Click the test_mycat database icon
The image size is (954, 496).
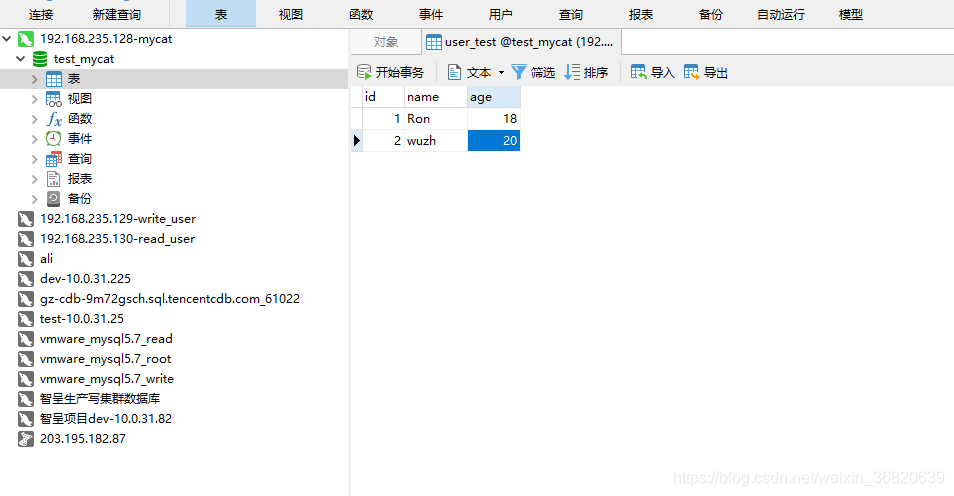pos(40,59)
